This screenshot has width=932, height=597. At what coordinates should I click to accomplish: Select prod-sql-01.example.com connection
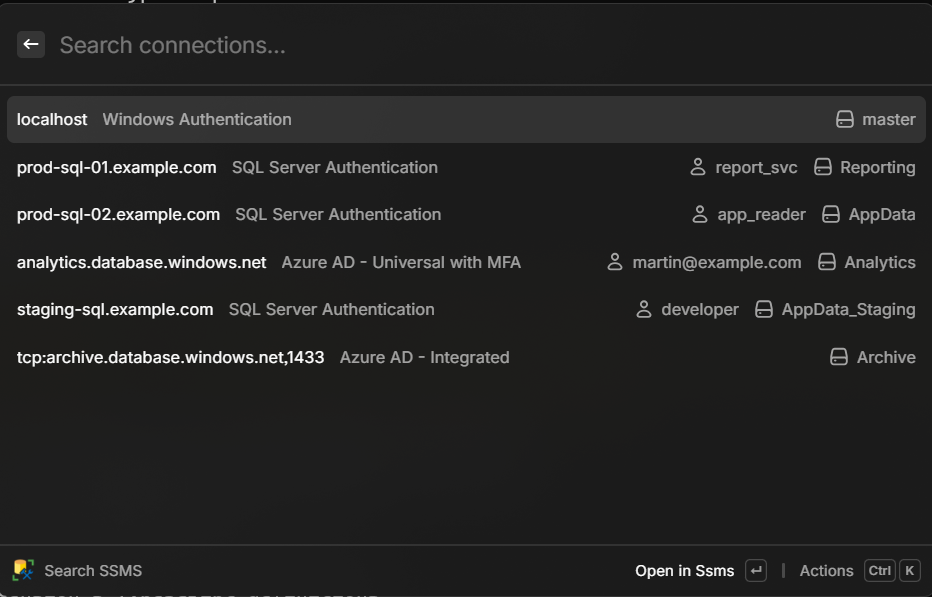coord(466,168)
